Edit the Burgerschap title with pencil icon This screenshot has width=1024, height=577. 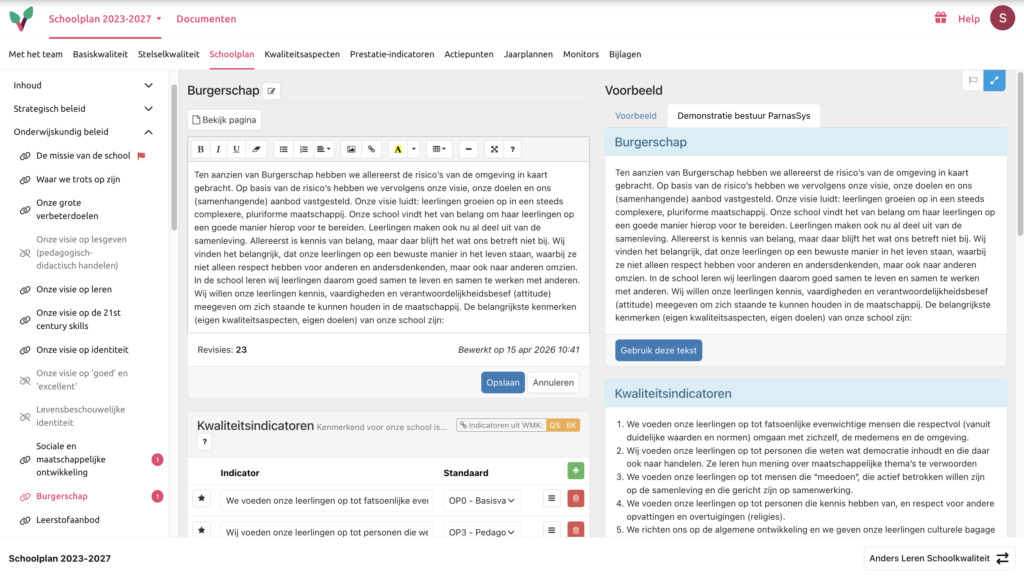[272, 91]
